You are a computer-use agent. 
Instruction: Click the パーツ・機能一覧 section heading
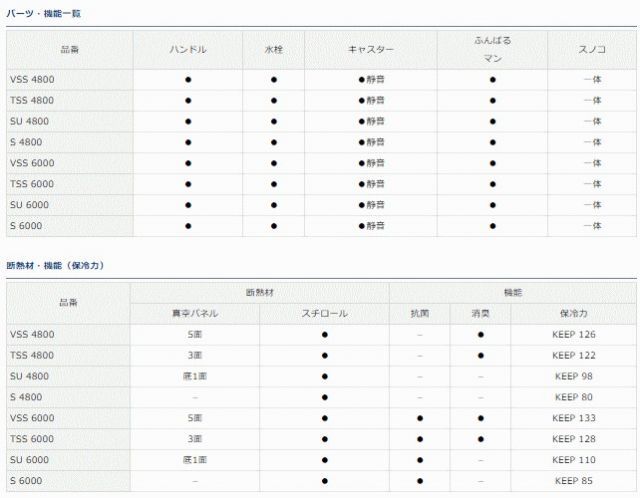(x=44, y=14)
